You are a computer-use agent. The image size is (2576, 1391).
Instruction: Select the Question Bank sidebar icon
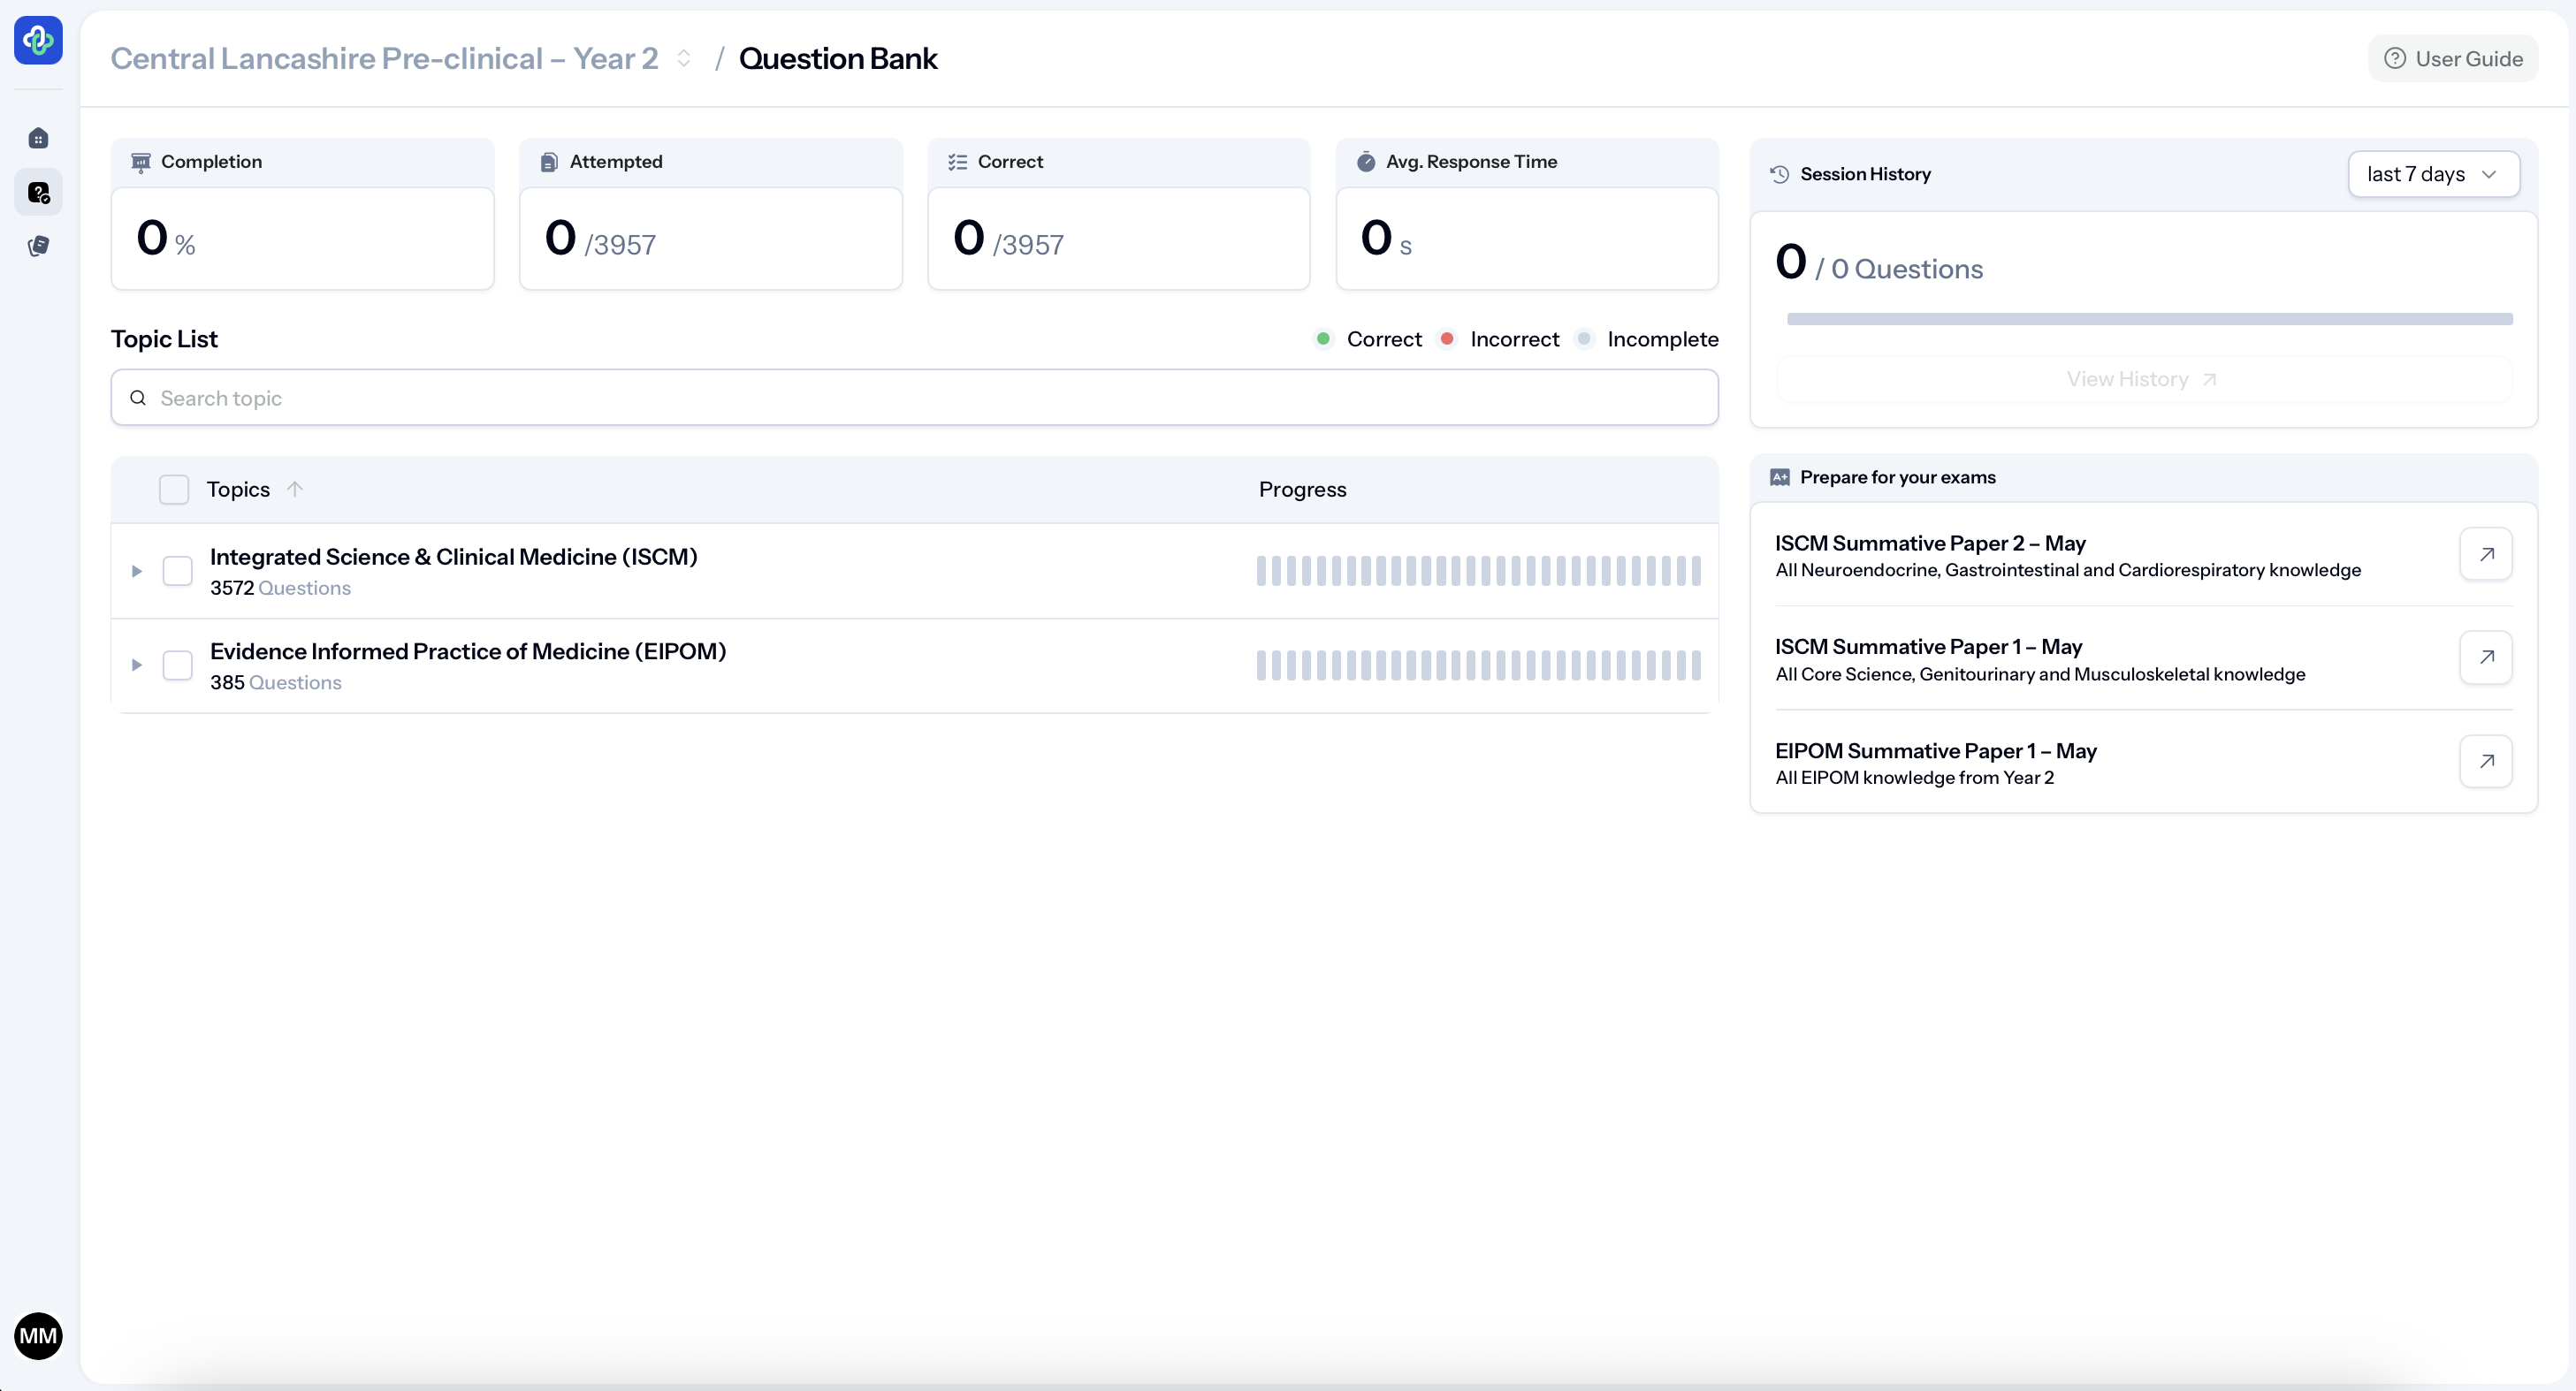click(38, 192)
